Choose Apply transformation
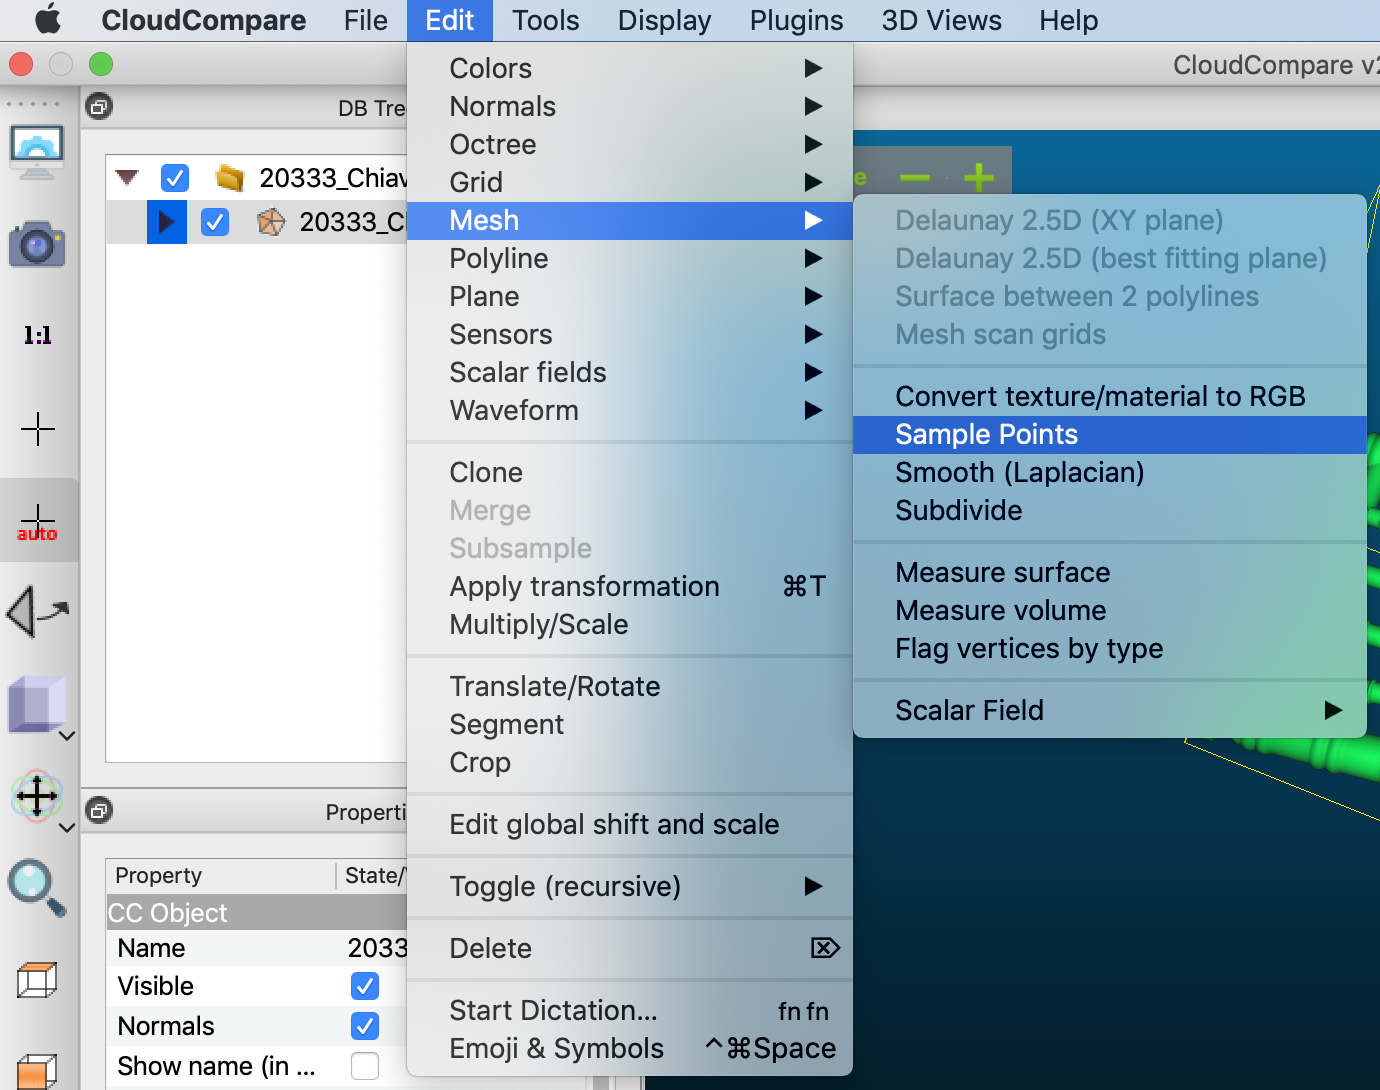Viewport: 1380px width, 1090px height. [630, 586]
